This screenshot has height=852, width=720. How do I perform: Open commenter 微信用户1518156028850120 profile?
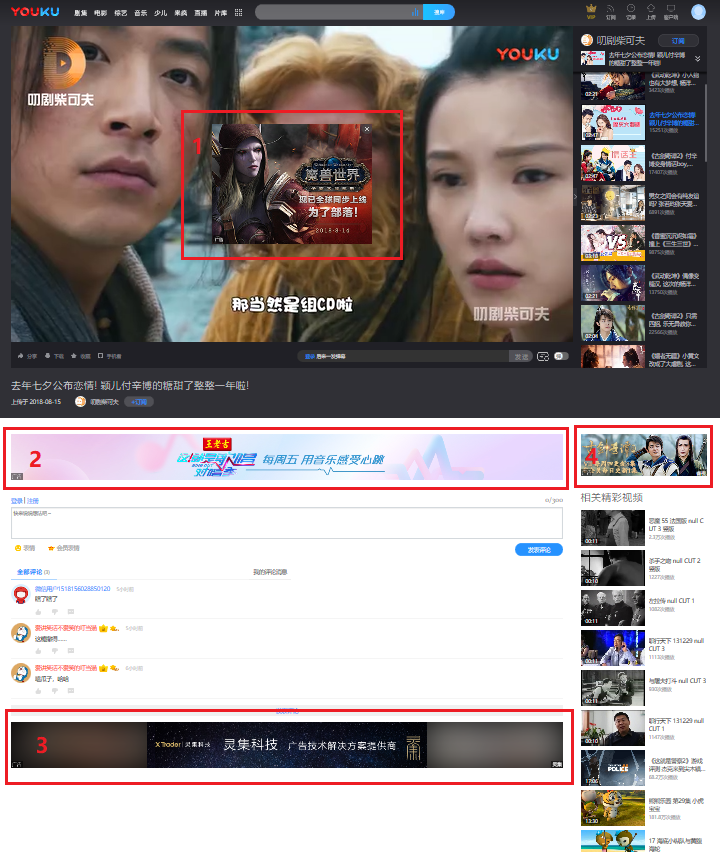pos(72,589)
